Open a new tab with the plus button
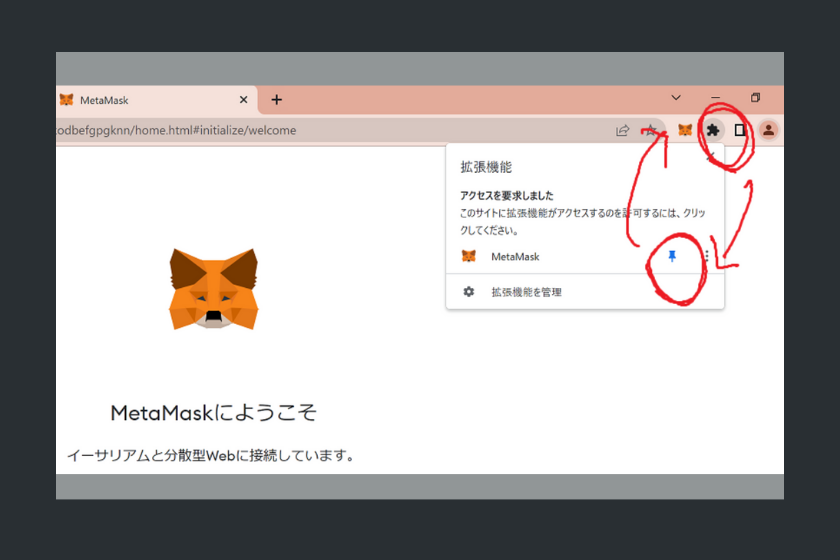840x560 pixels. [x=276, y=100]
